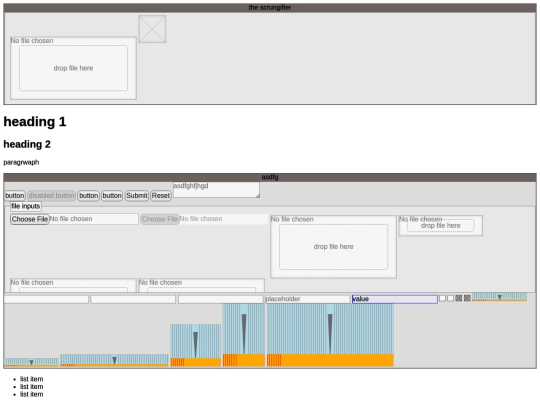Click the middle 'list item' bullet
Viewport: 540px width, 405px height.
point(32,387)
